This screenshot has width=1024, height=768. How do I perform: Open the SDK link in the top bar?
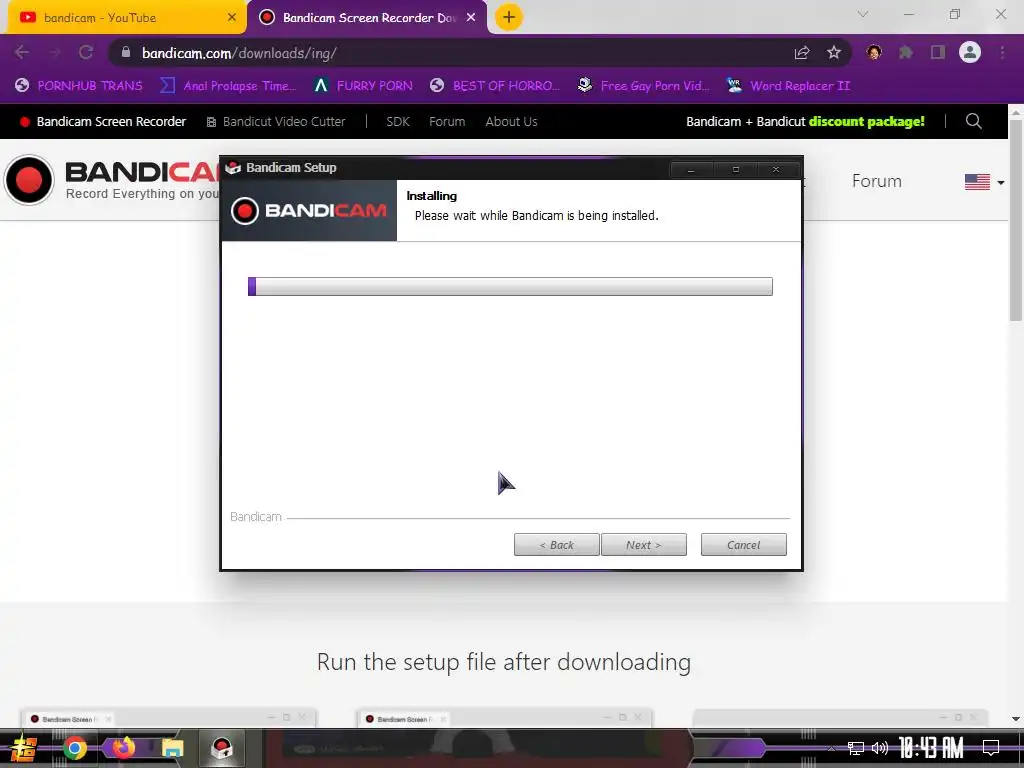click(398, 121)
